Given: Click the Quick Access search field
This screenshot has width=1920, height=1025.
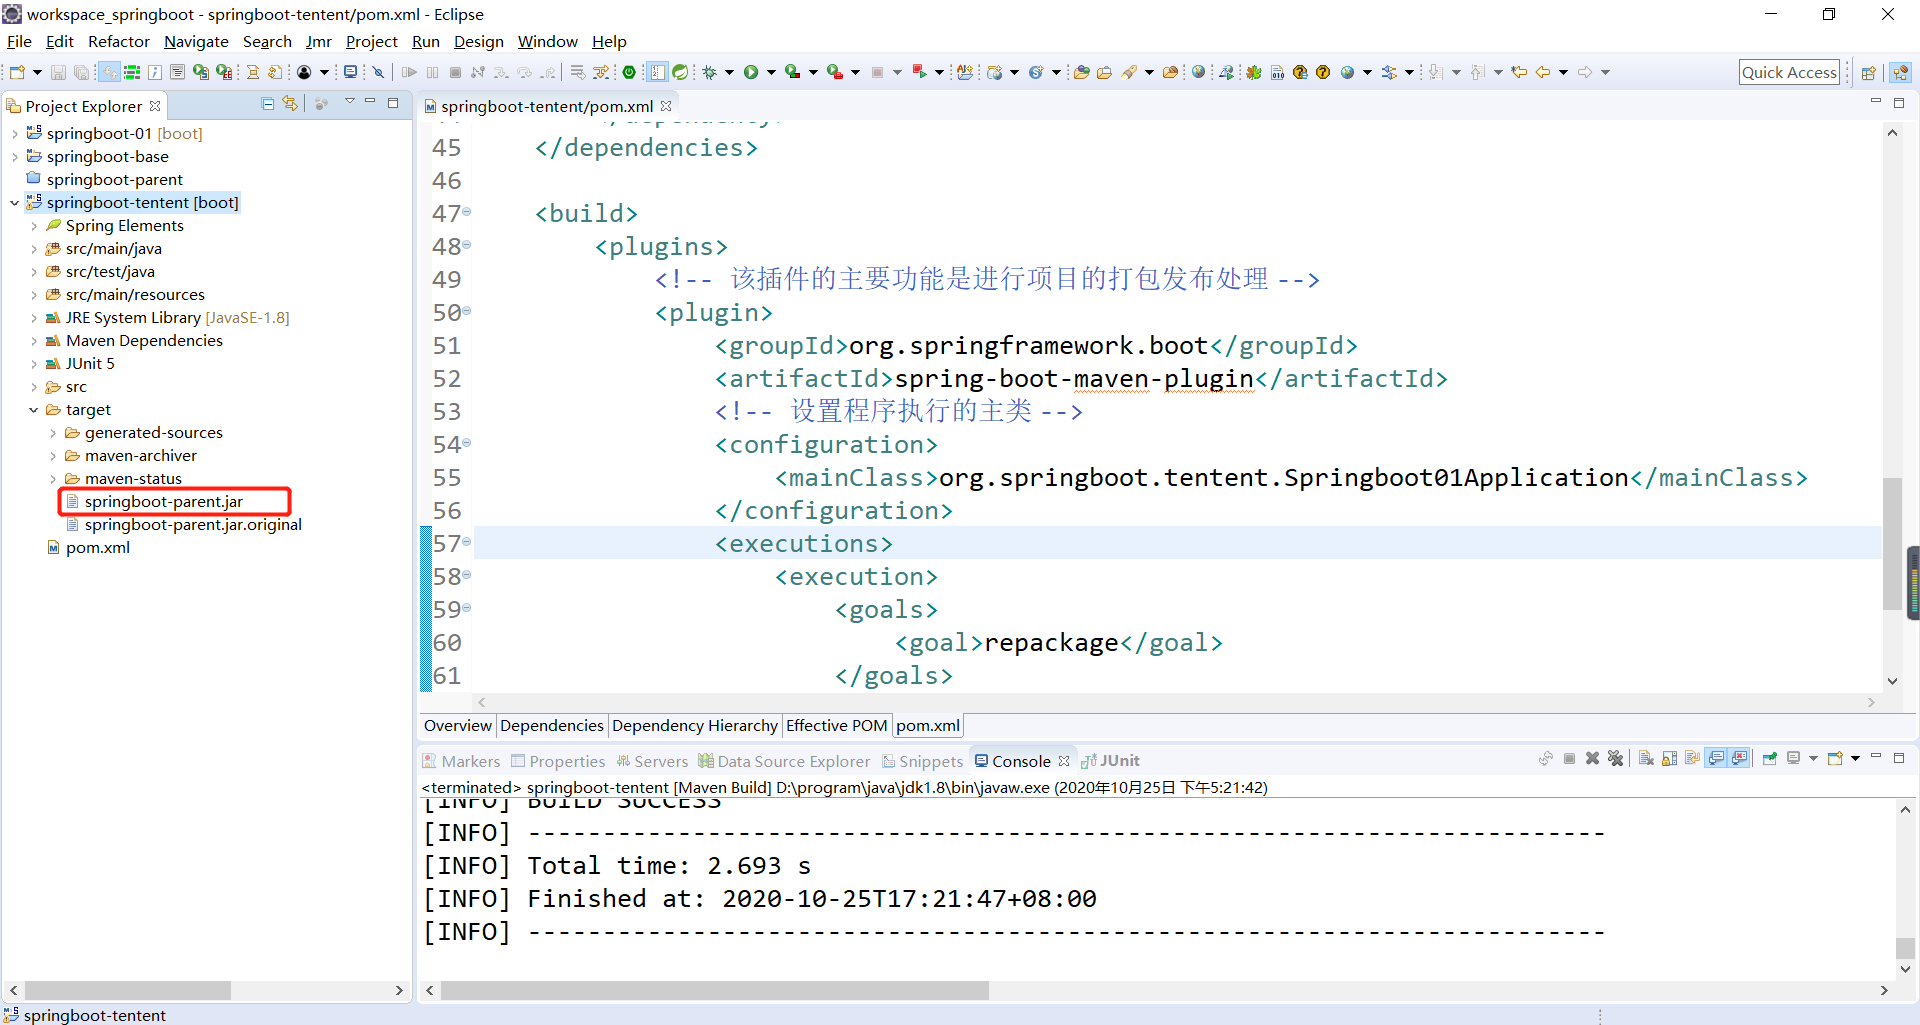Looking at the screenshot, I should (x=1789, y=72).
